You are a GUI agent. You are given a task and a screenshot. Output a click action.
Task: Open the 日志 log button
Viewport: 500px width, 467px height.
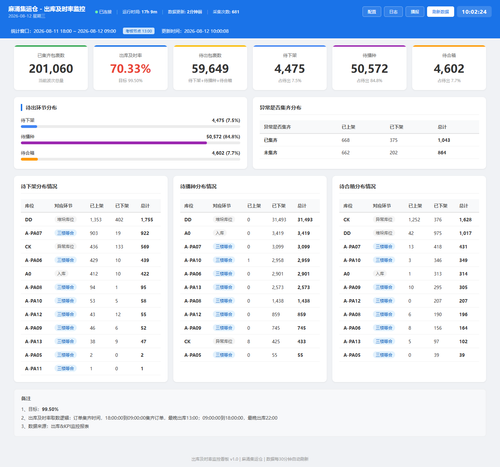pyautogui.click(x=393, y=12)
